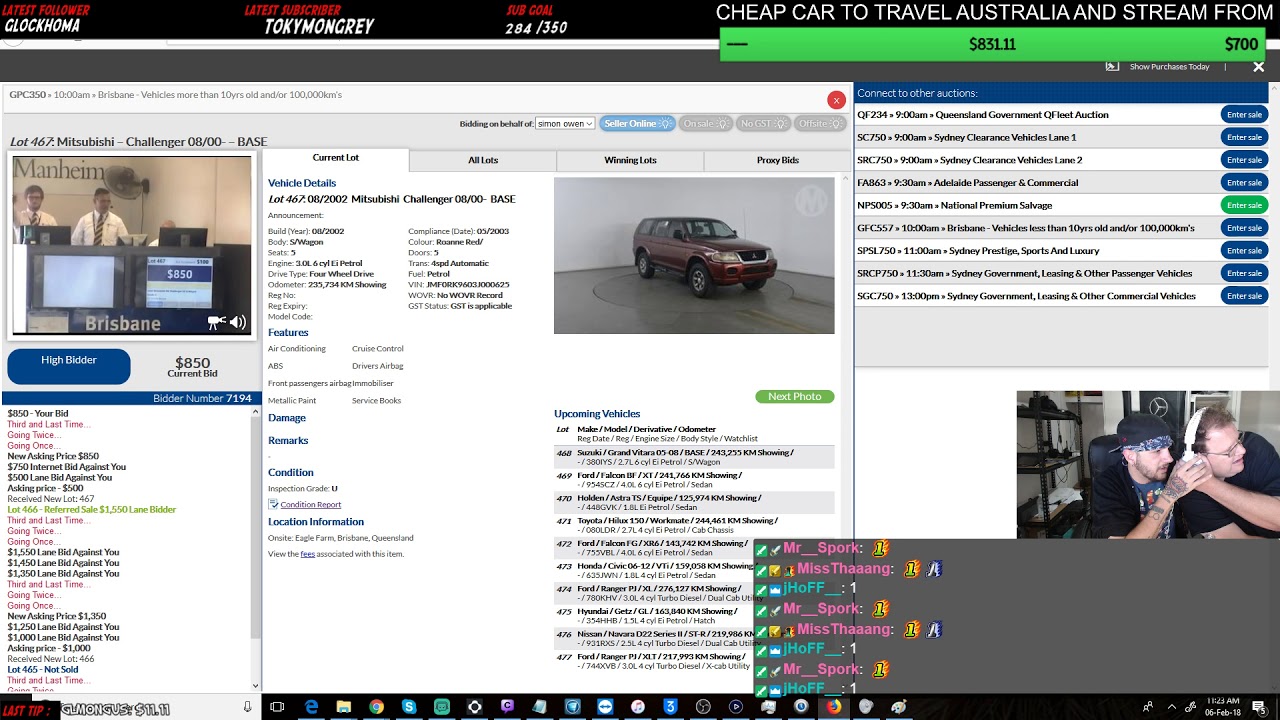The height and width of the screenshot is (720, 1280).
Task: Switch to Firefox in the taskbar
Action: (x=833, y=707)
